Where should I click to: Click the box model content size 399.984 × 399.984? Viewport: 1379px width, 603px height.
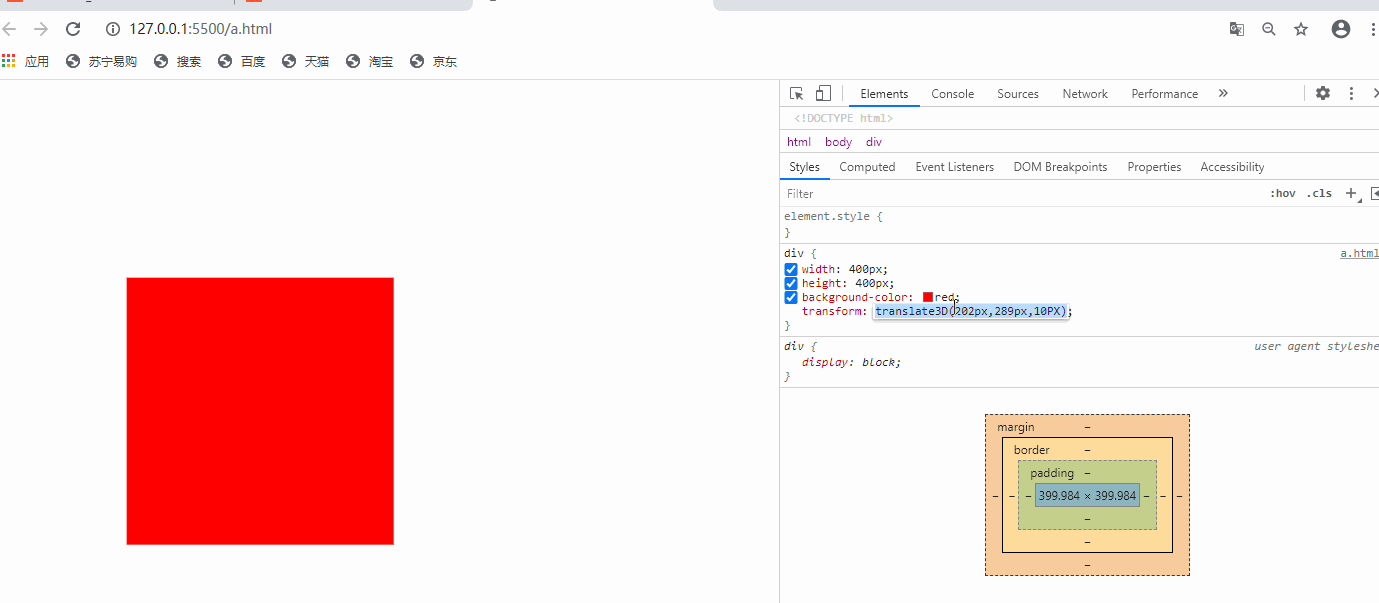pyautogui.click(x=1087, y=495)
